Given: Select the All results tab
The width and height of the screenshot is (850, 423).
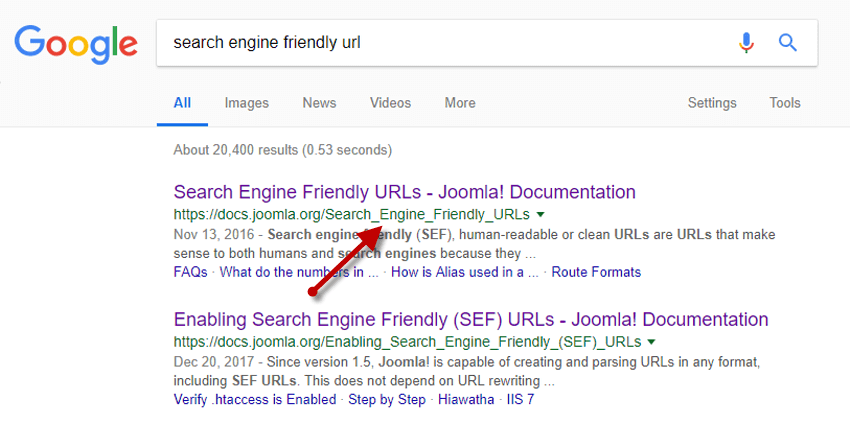Looking at the screenshot, I should tap(182, 103).
